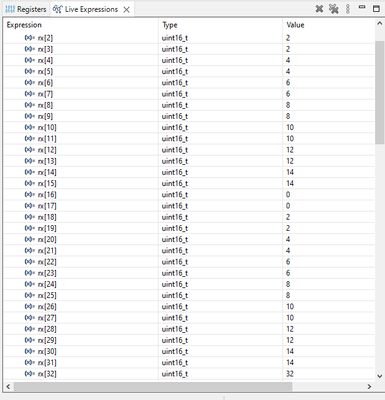The image size is (385, 400).
Task: Select the rx[18] expression row
Action: (x=189, y=217)
